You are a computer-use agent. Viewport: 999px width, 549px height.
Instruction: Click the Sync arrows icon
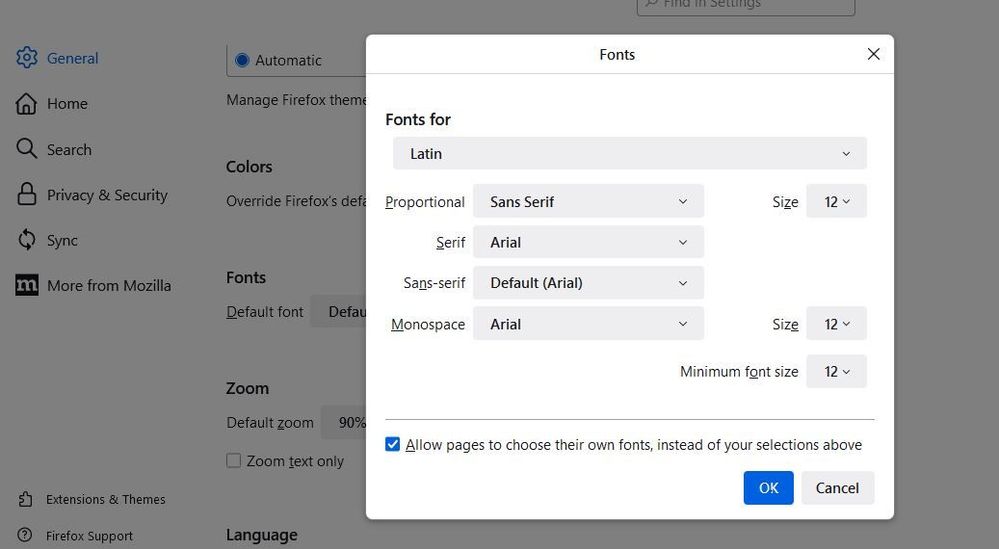tap(27, 240)
